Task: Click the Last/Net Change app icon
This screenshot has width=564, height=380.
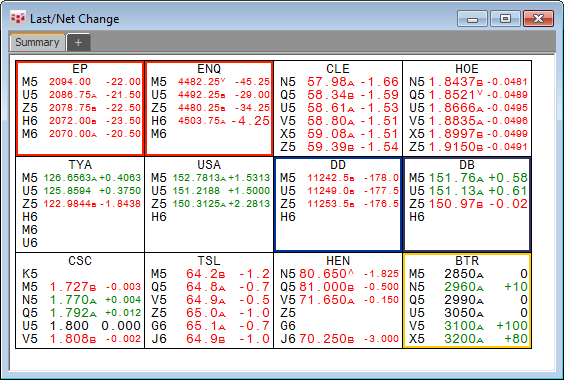Action: coord(18,18)
